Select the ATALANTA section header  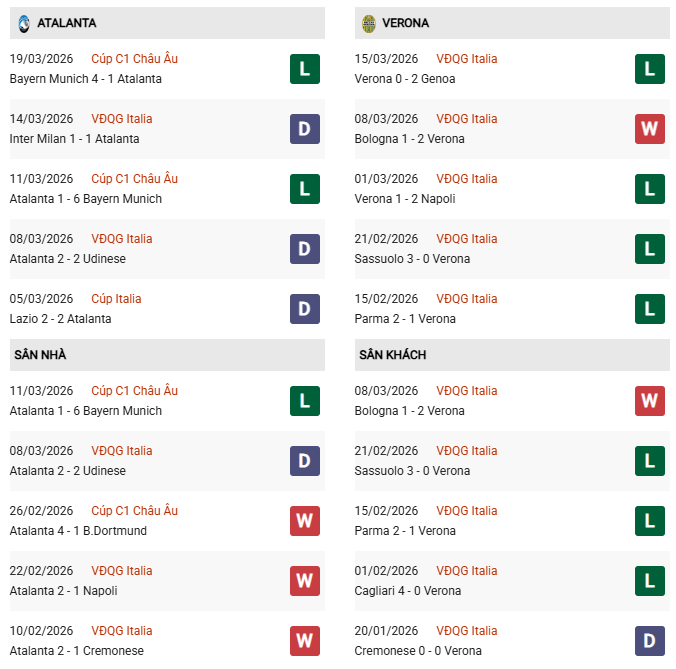point(166,23)
